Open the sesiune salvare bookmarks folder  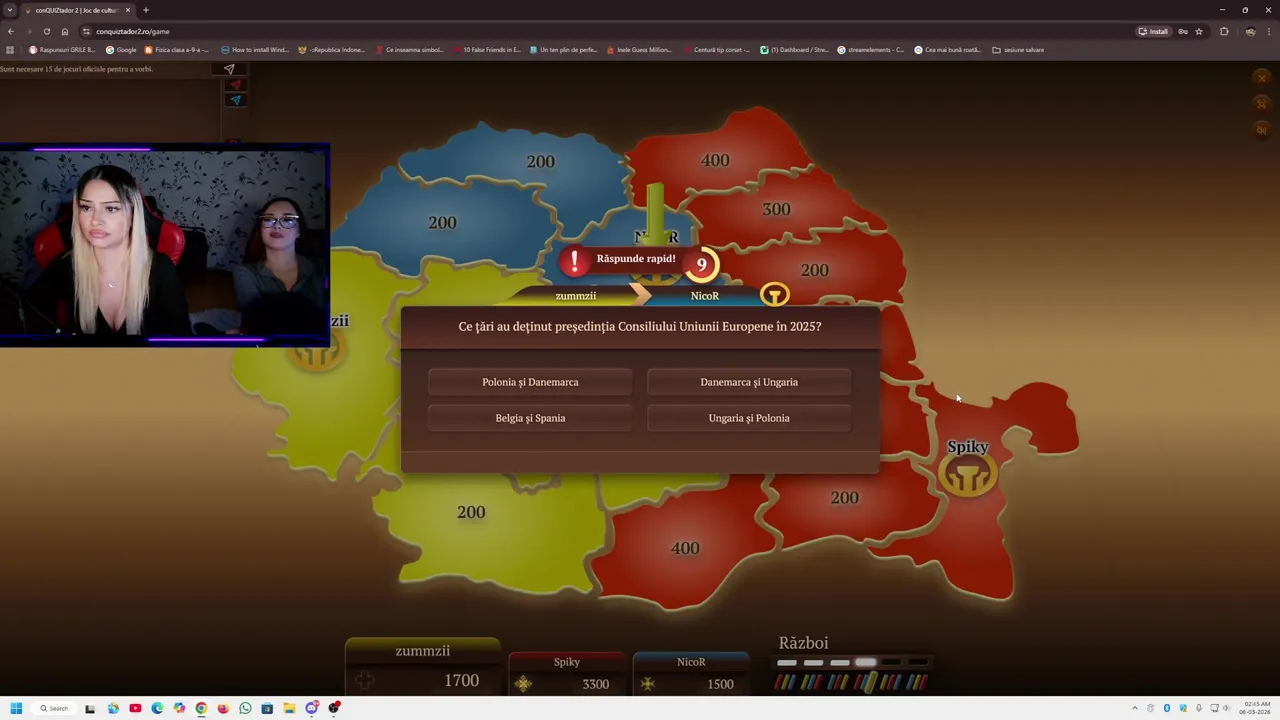coord(1018,50)
